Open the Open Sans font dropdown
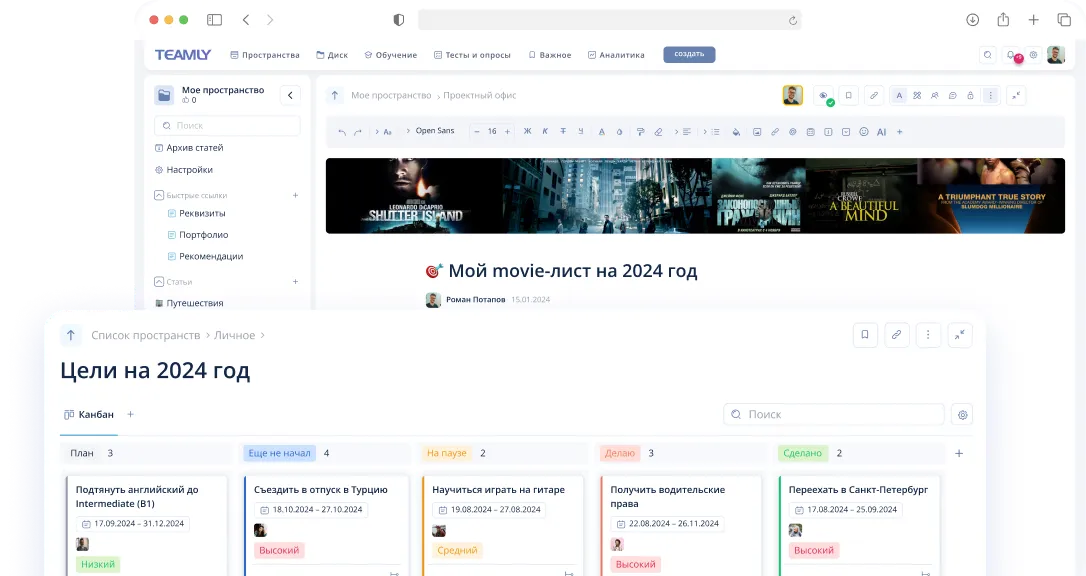This screenshot has height=576, width=1086. 434,131
